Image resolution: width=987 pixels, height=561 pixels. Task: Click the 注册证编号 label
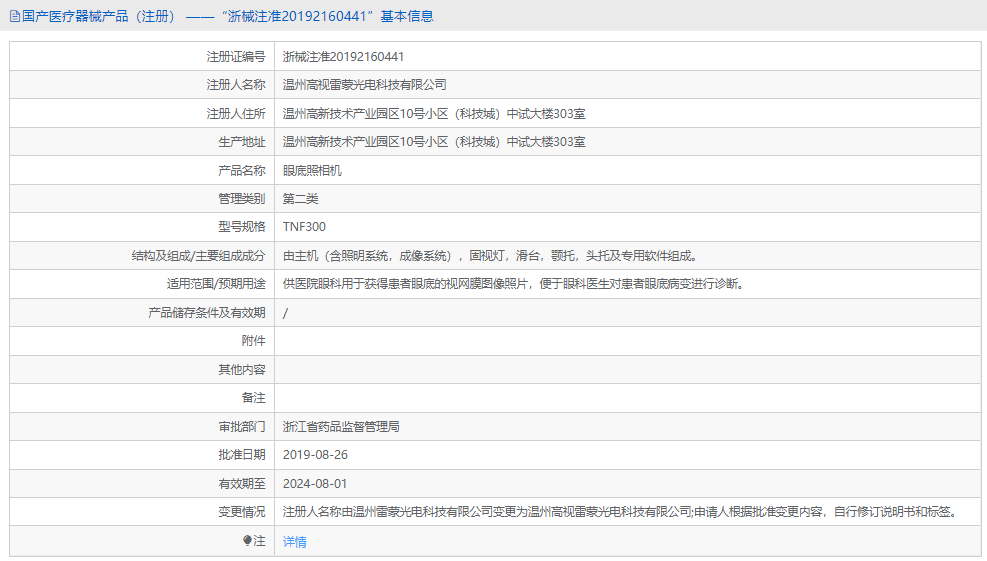(x=236, y=57)
